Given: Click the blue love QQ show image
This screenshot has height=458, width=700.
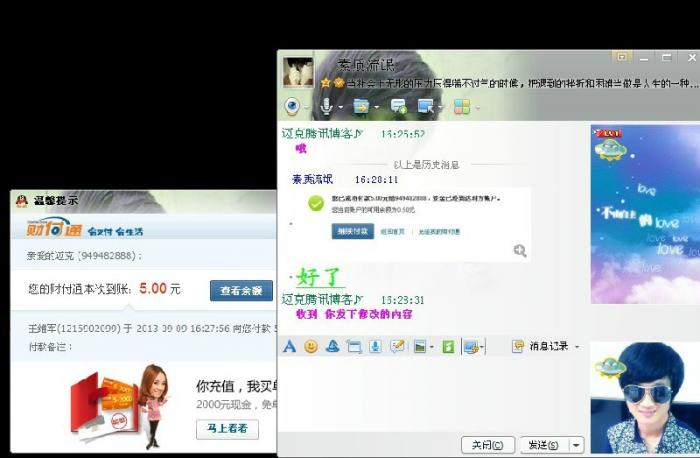Looking at the screenshot, I should click(645, 214).
